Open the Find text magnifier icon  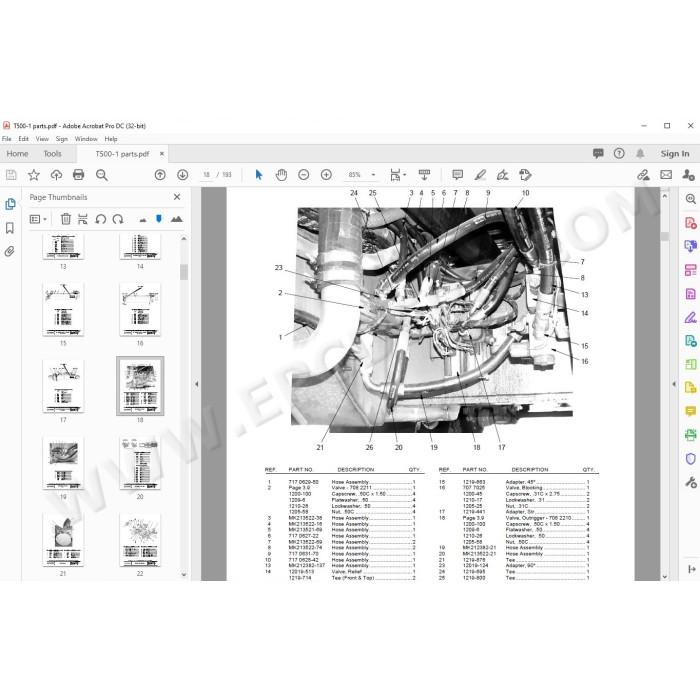coord(102,175)
